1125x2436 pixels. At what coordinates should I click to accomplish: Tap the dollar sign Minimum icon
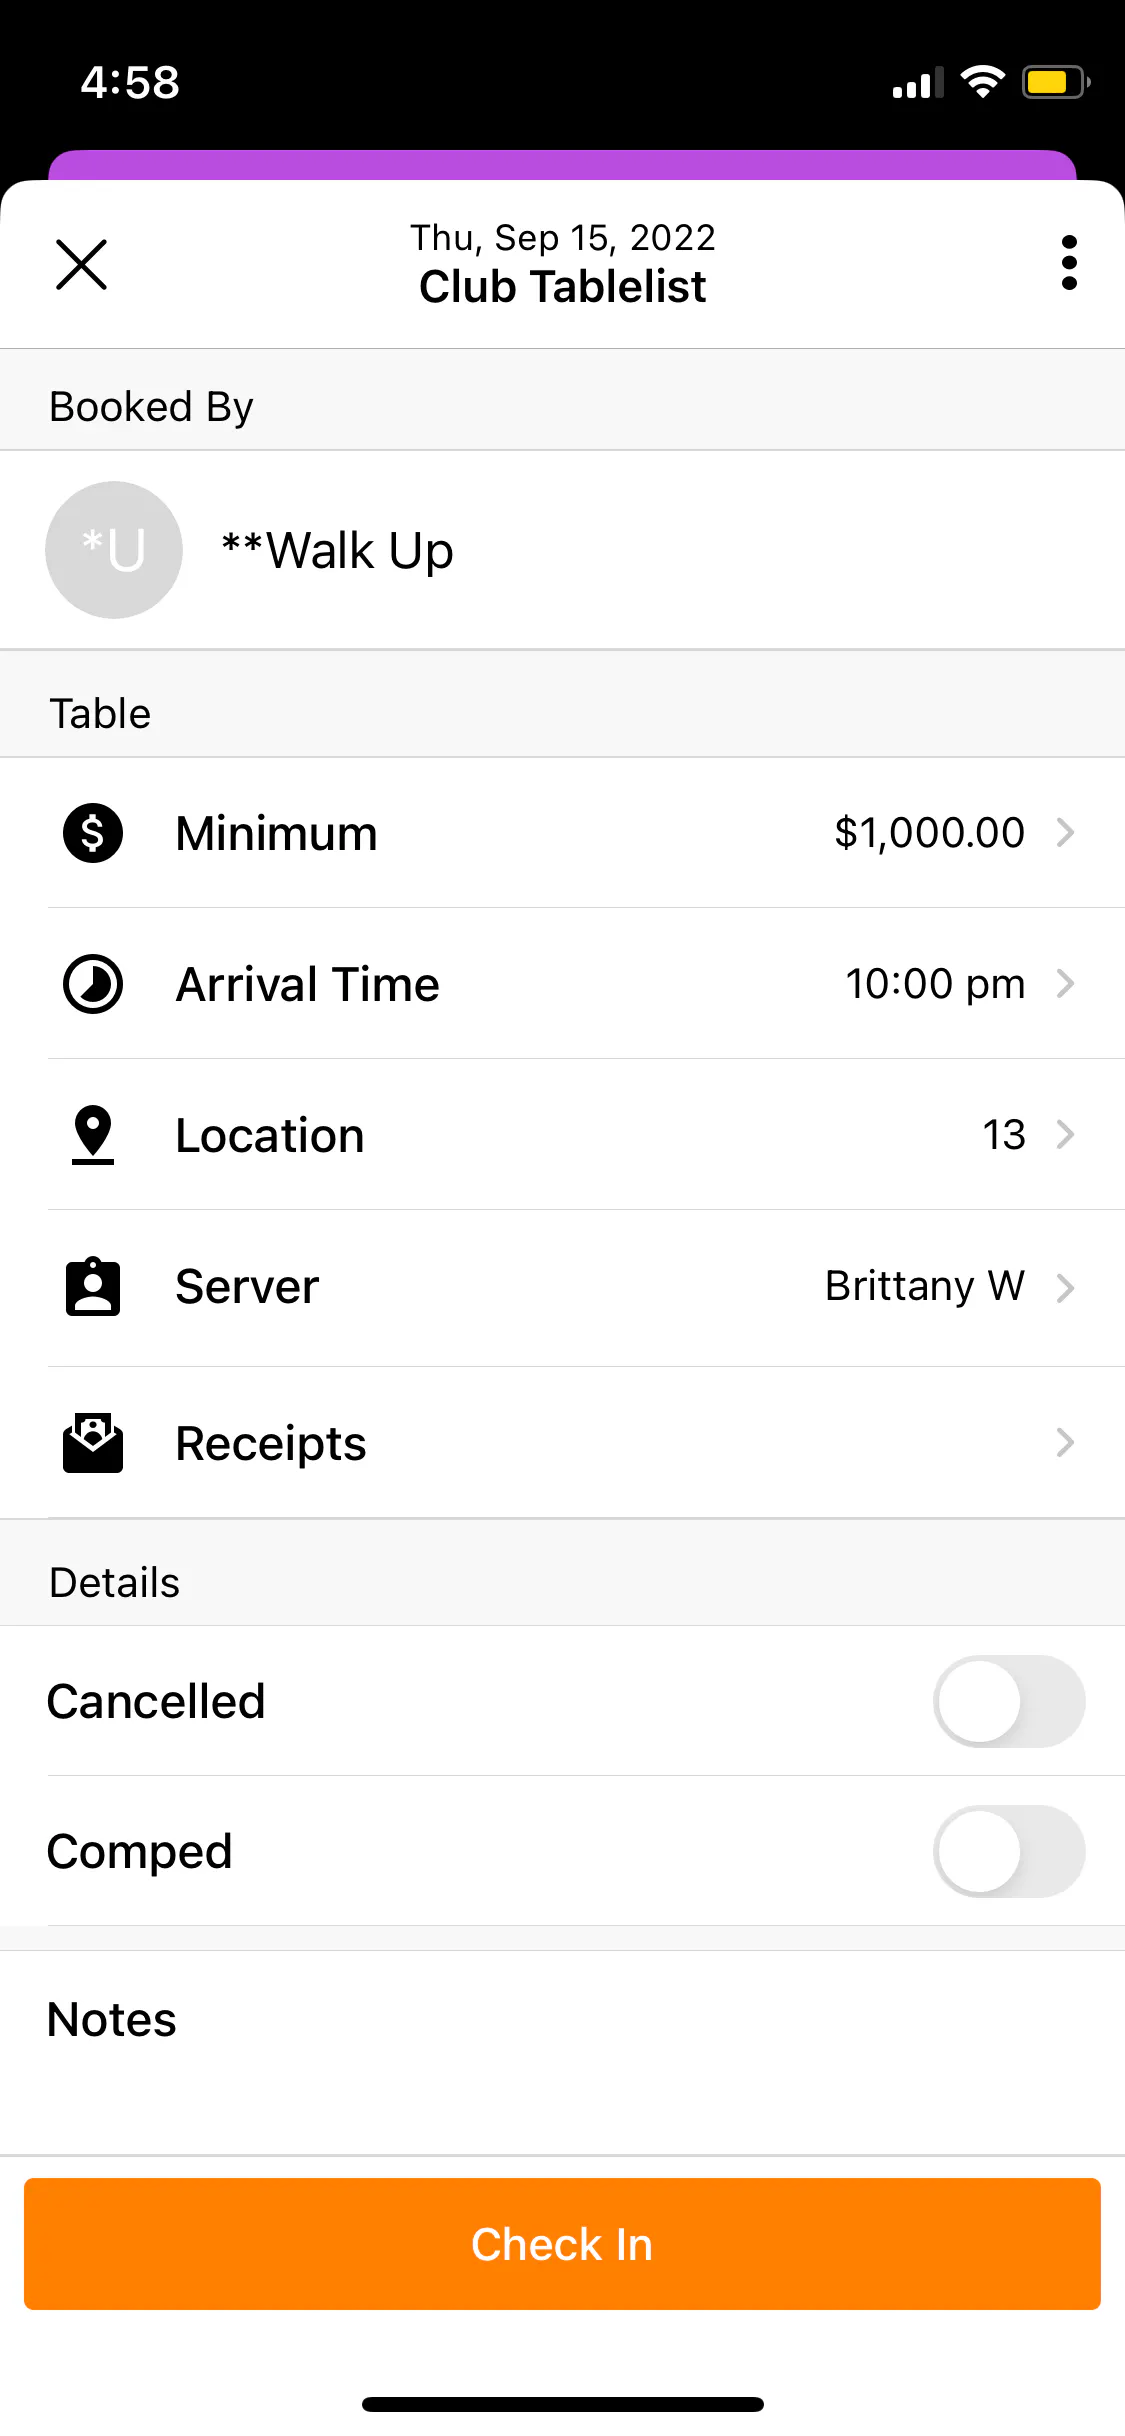(93, 833)
